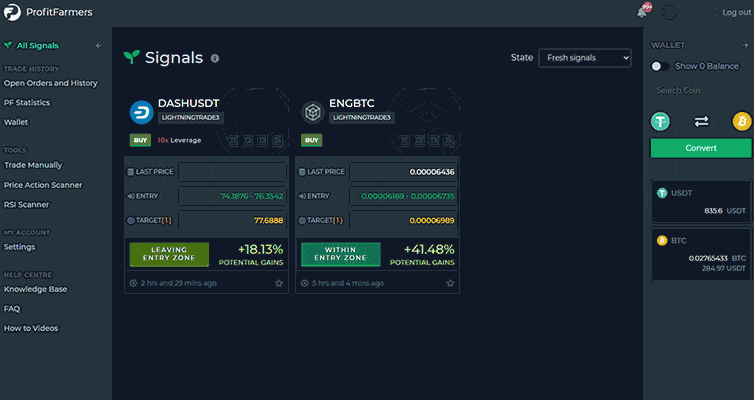Click the 0.02765433 BTC balance
This screenshot has height=400, width=754.
pos(717,259)
